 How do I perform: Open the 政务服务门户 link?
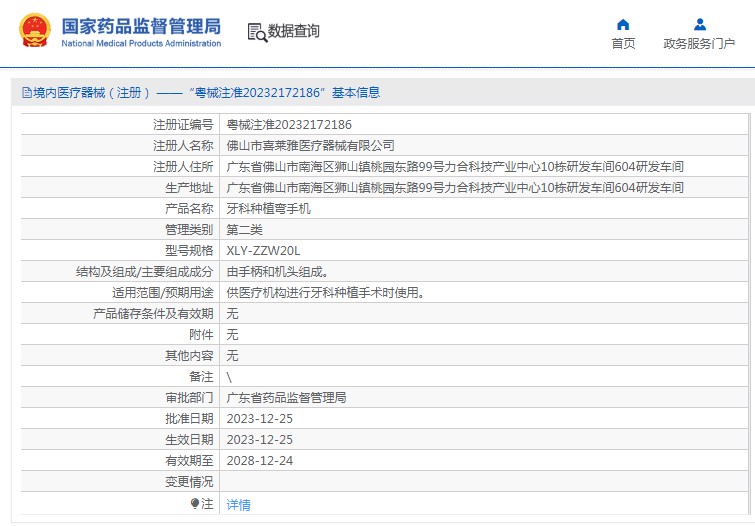tap(699, 43)
